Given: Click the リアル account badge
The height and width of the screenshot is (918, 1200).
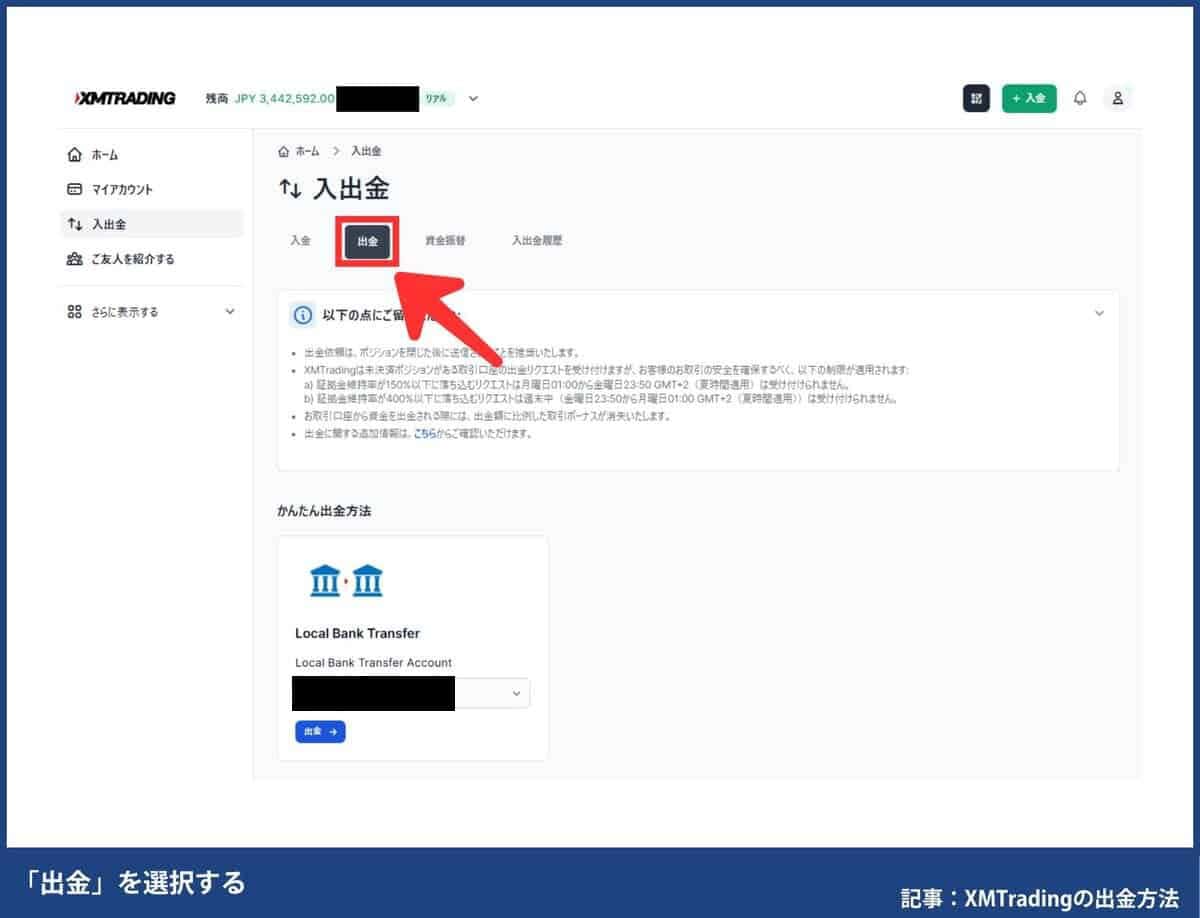Looking at the screenshot, I should coord(436,98).
